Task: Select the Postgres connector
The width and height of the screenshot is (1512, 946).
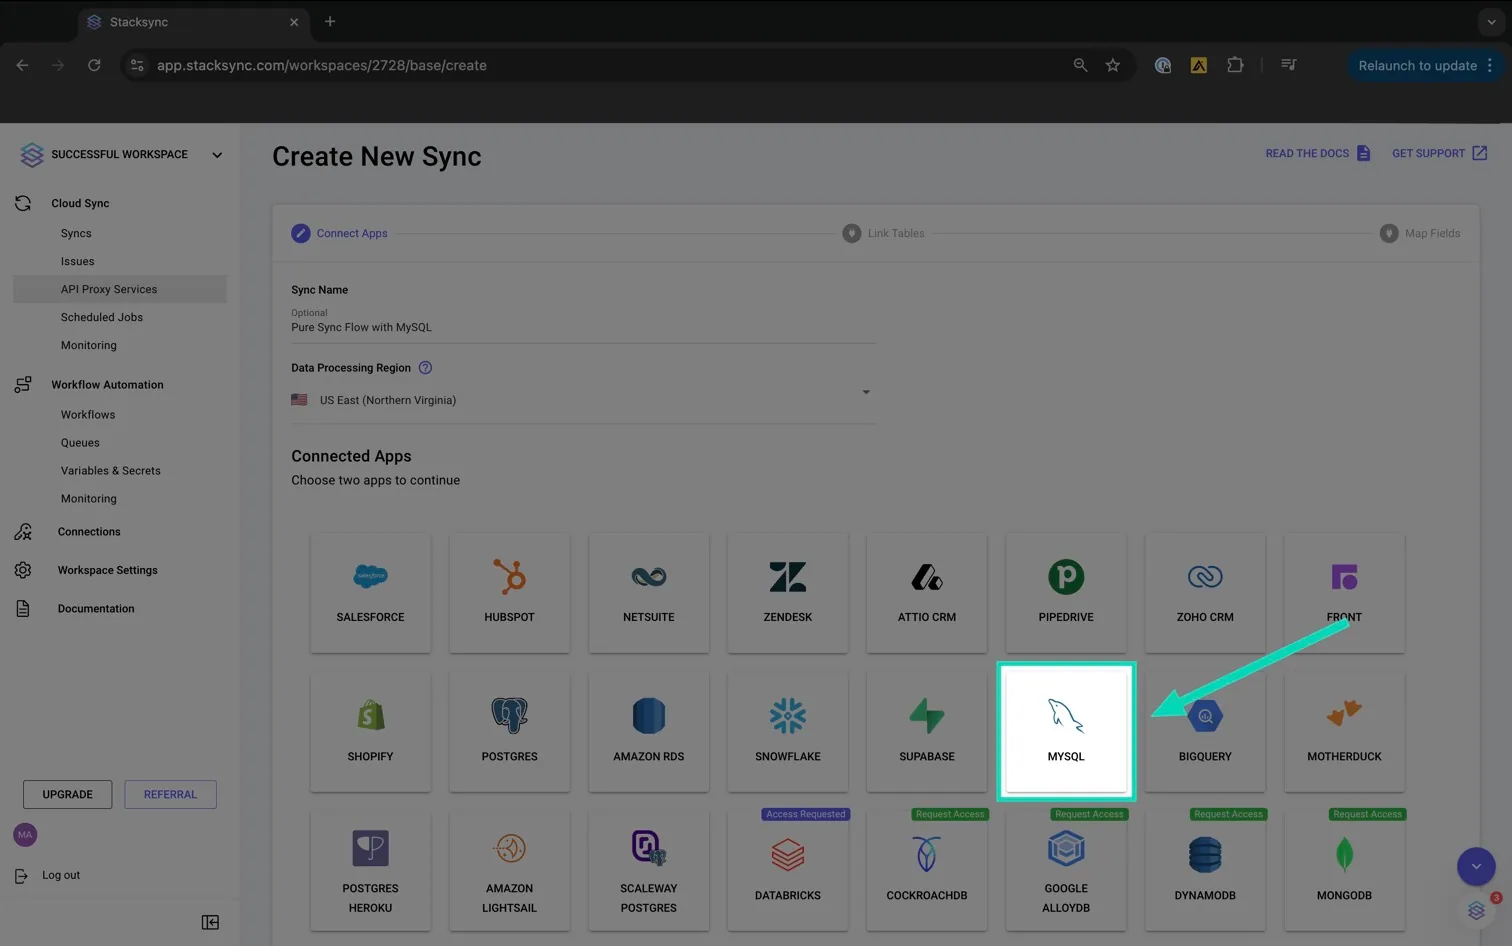Action: click(509, 732)
